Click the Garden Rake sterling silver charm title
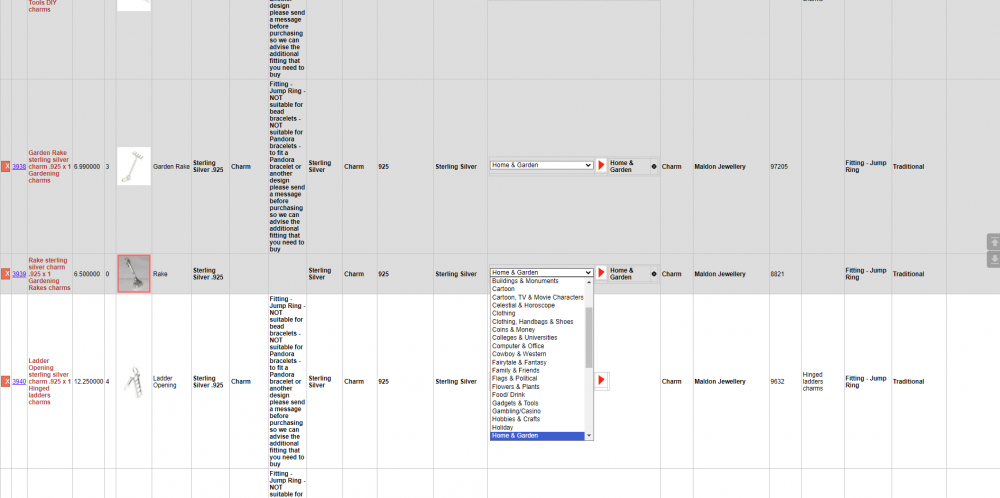Screen dimensions: 1000x498 point(49,166)
